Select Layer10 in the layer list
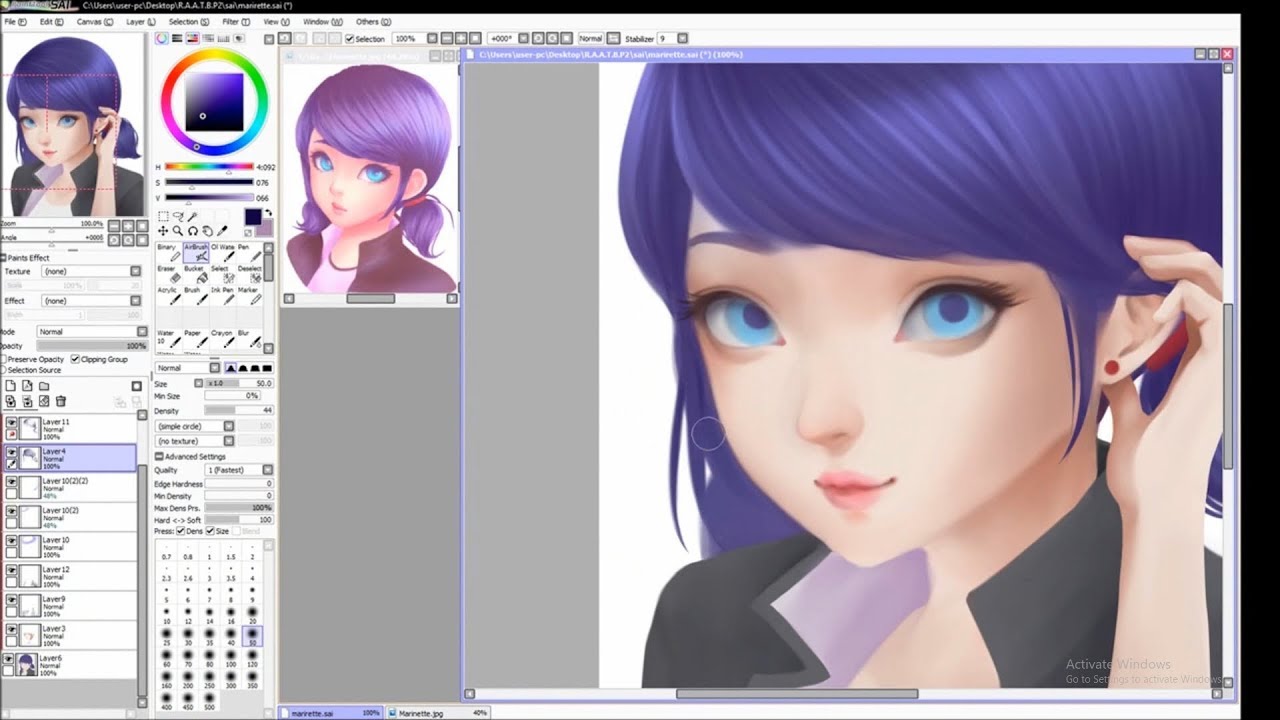This screenshot has height=720, width=1280. 70,547
